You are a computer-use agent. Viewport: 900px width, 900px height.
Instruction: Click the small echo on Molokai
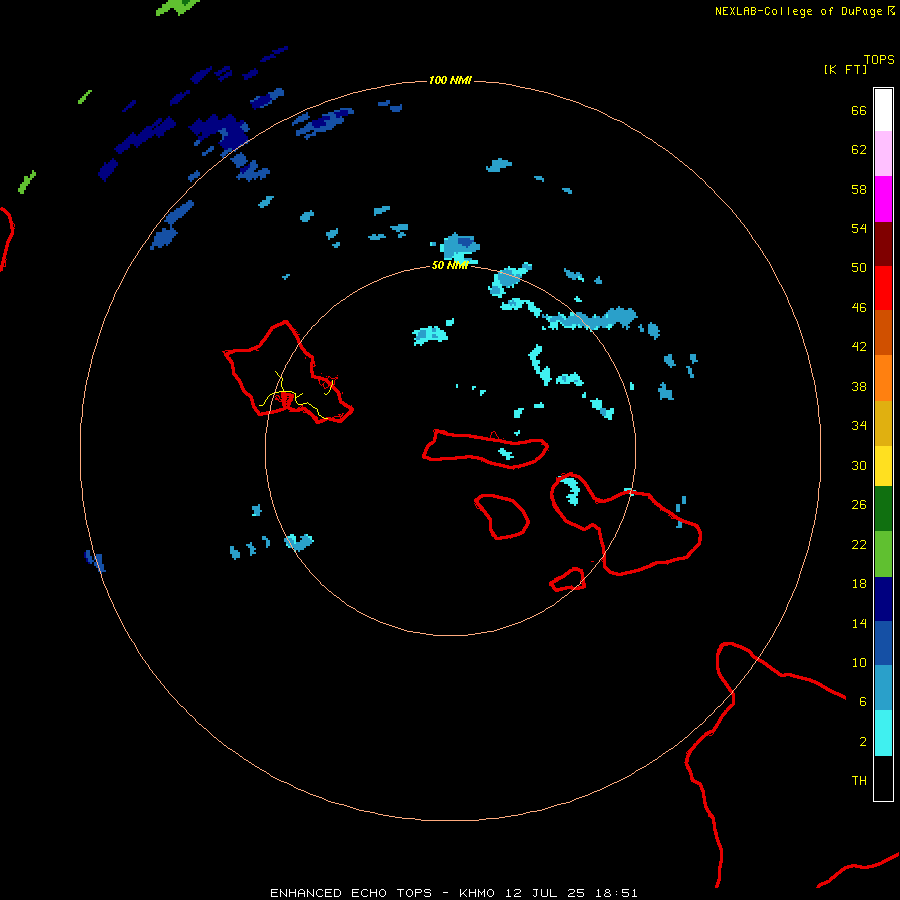pyautogui.click(x=506, y=454)
